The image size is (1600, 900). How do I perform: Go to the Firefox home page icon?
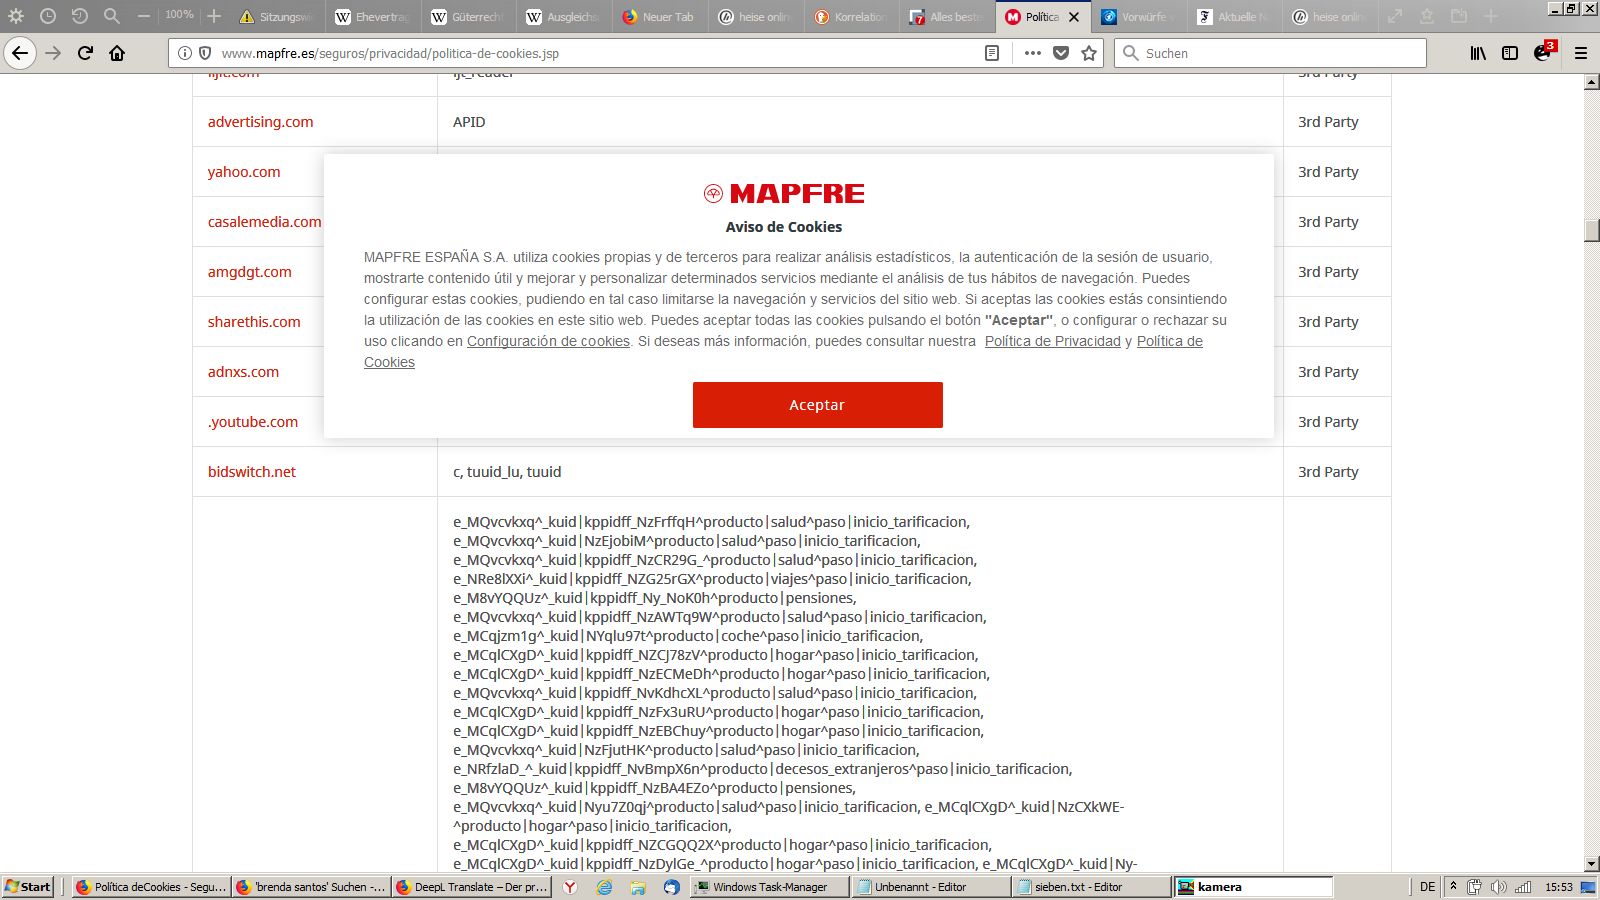click(x=117, y=53)
